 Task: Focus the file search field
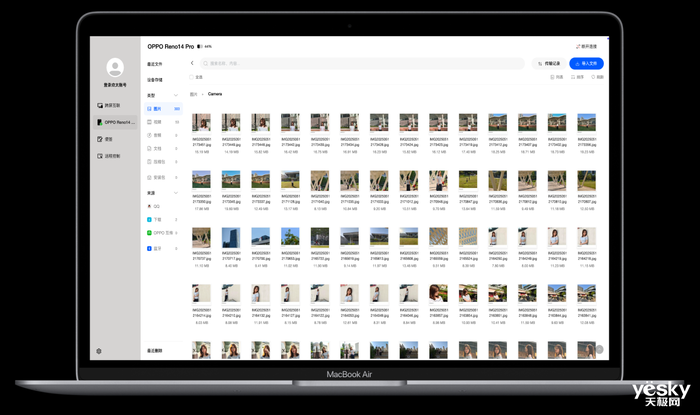coord(362,63)
